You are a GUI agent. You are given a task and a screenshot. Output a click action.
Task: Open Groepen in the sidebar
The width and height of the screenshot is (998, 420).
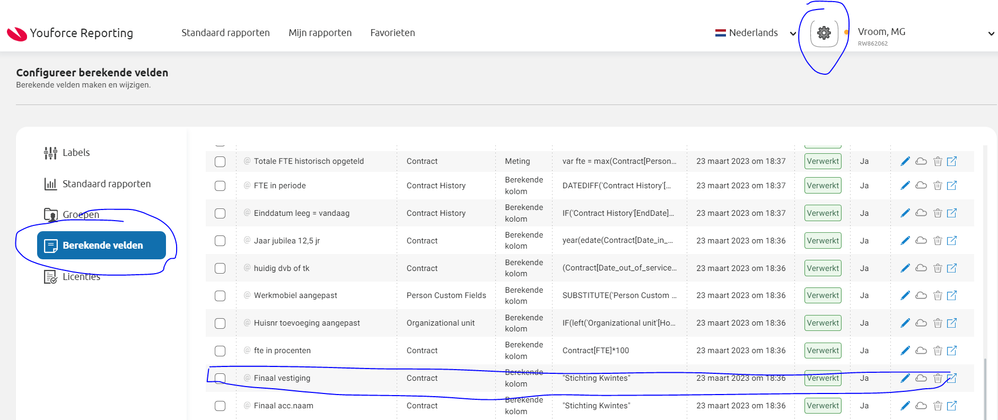coord(71,215)
